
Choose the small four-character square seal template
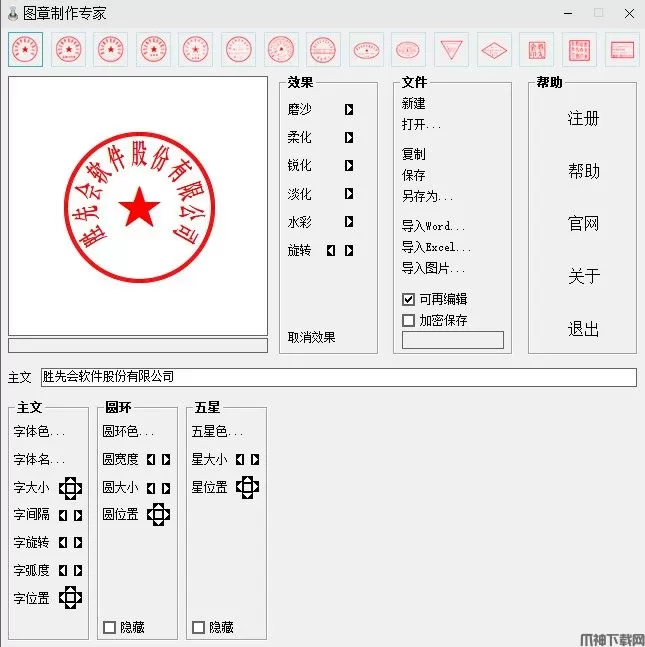click(536, 50)
